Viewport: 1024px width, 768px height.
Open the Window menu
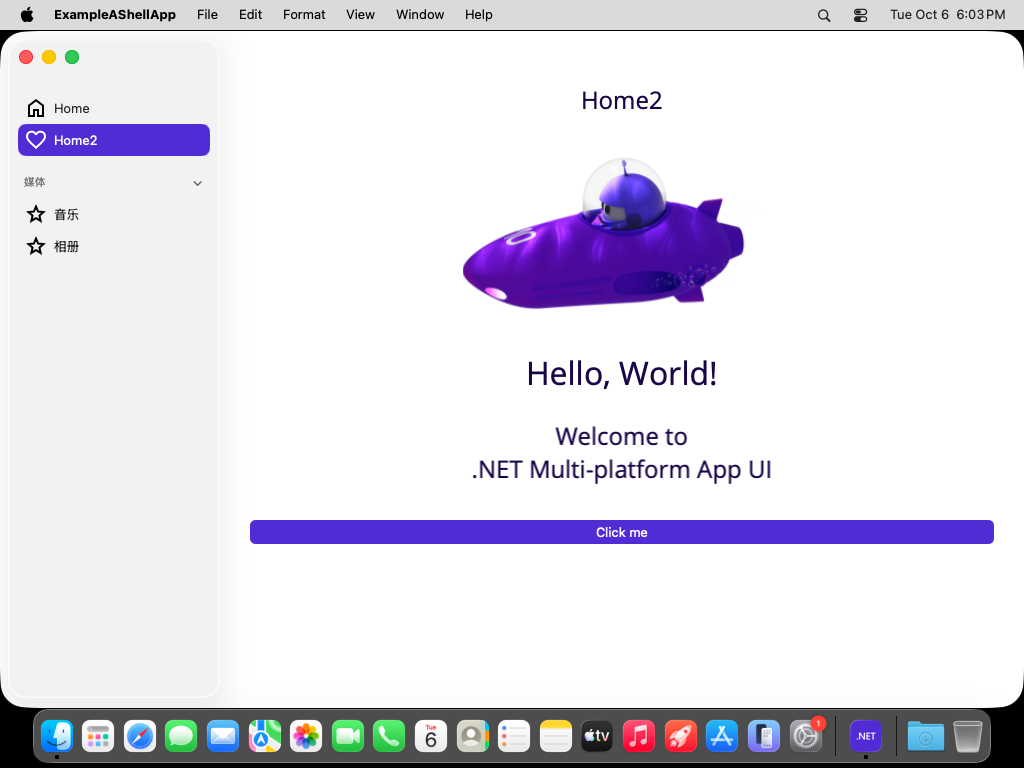420,14
